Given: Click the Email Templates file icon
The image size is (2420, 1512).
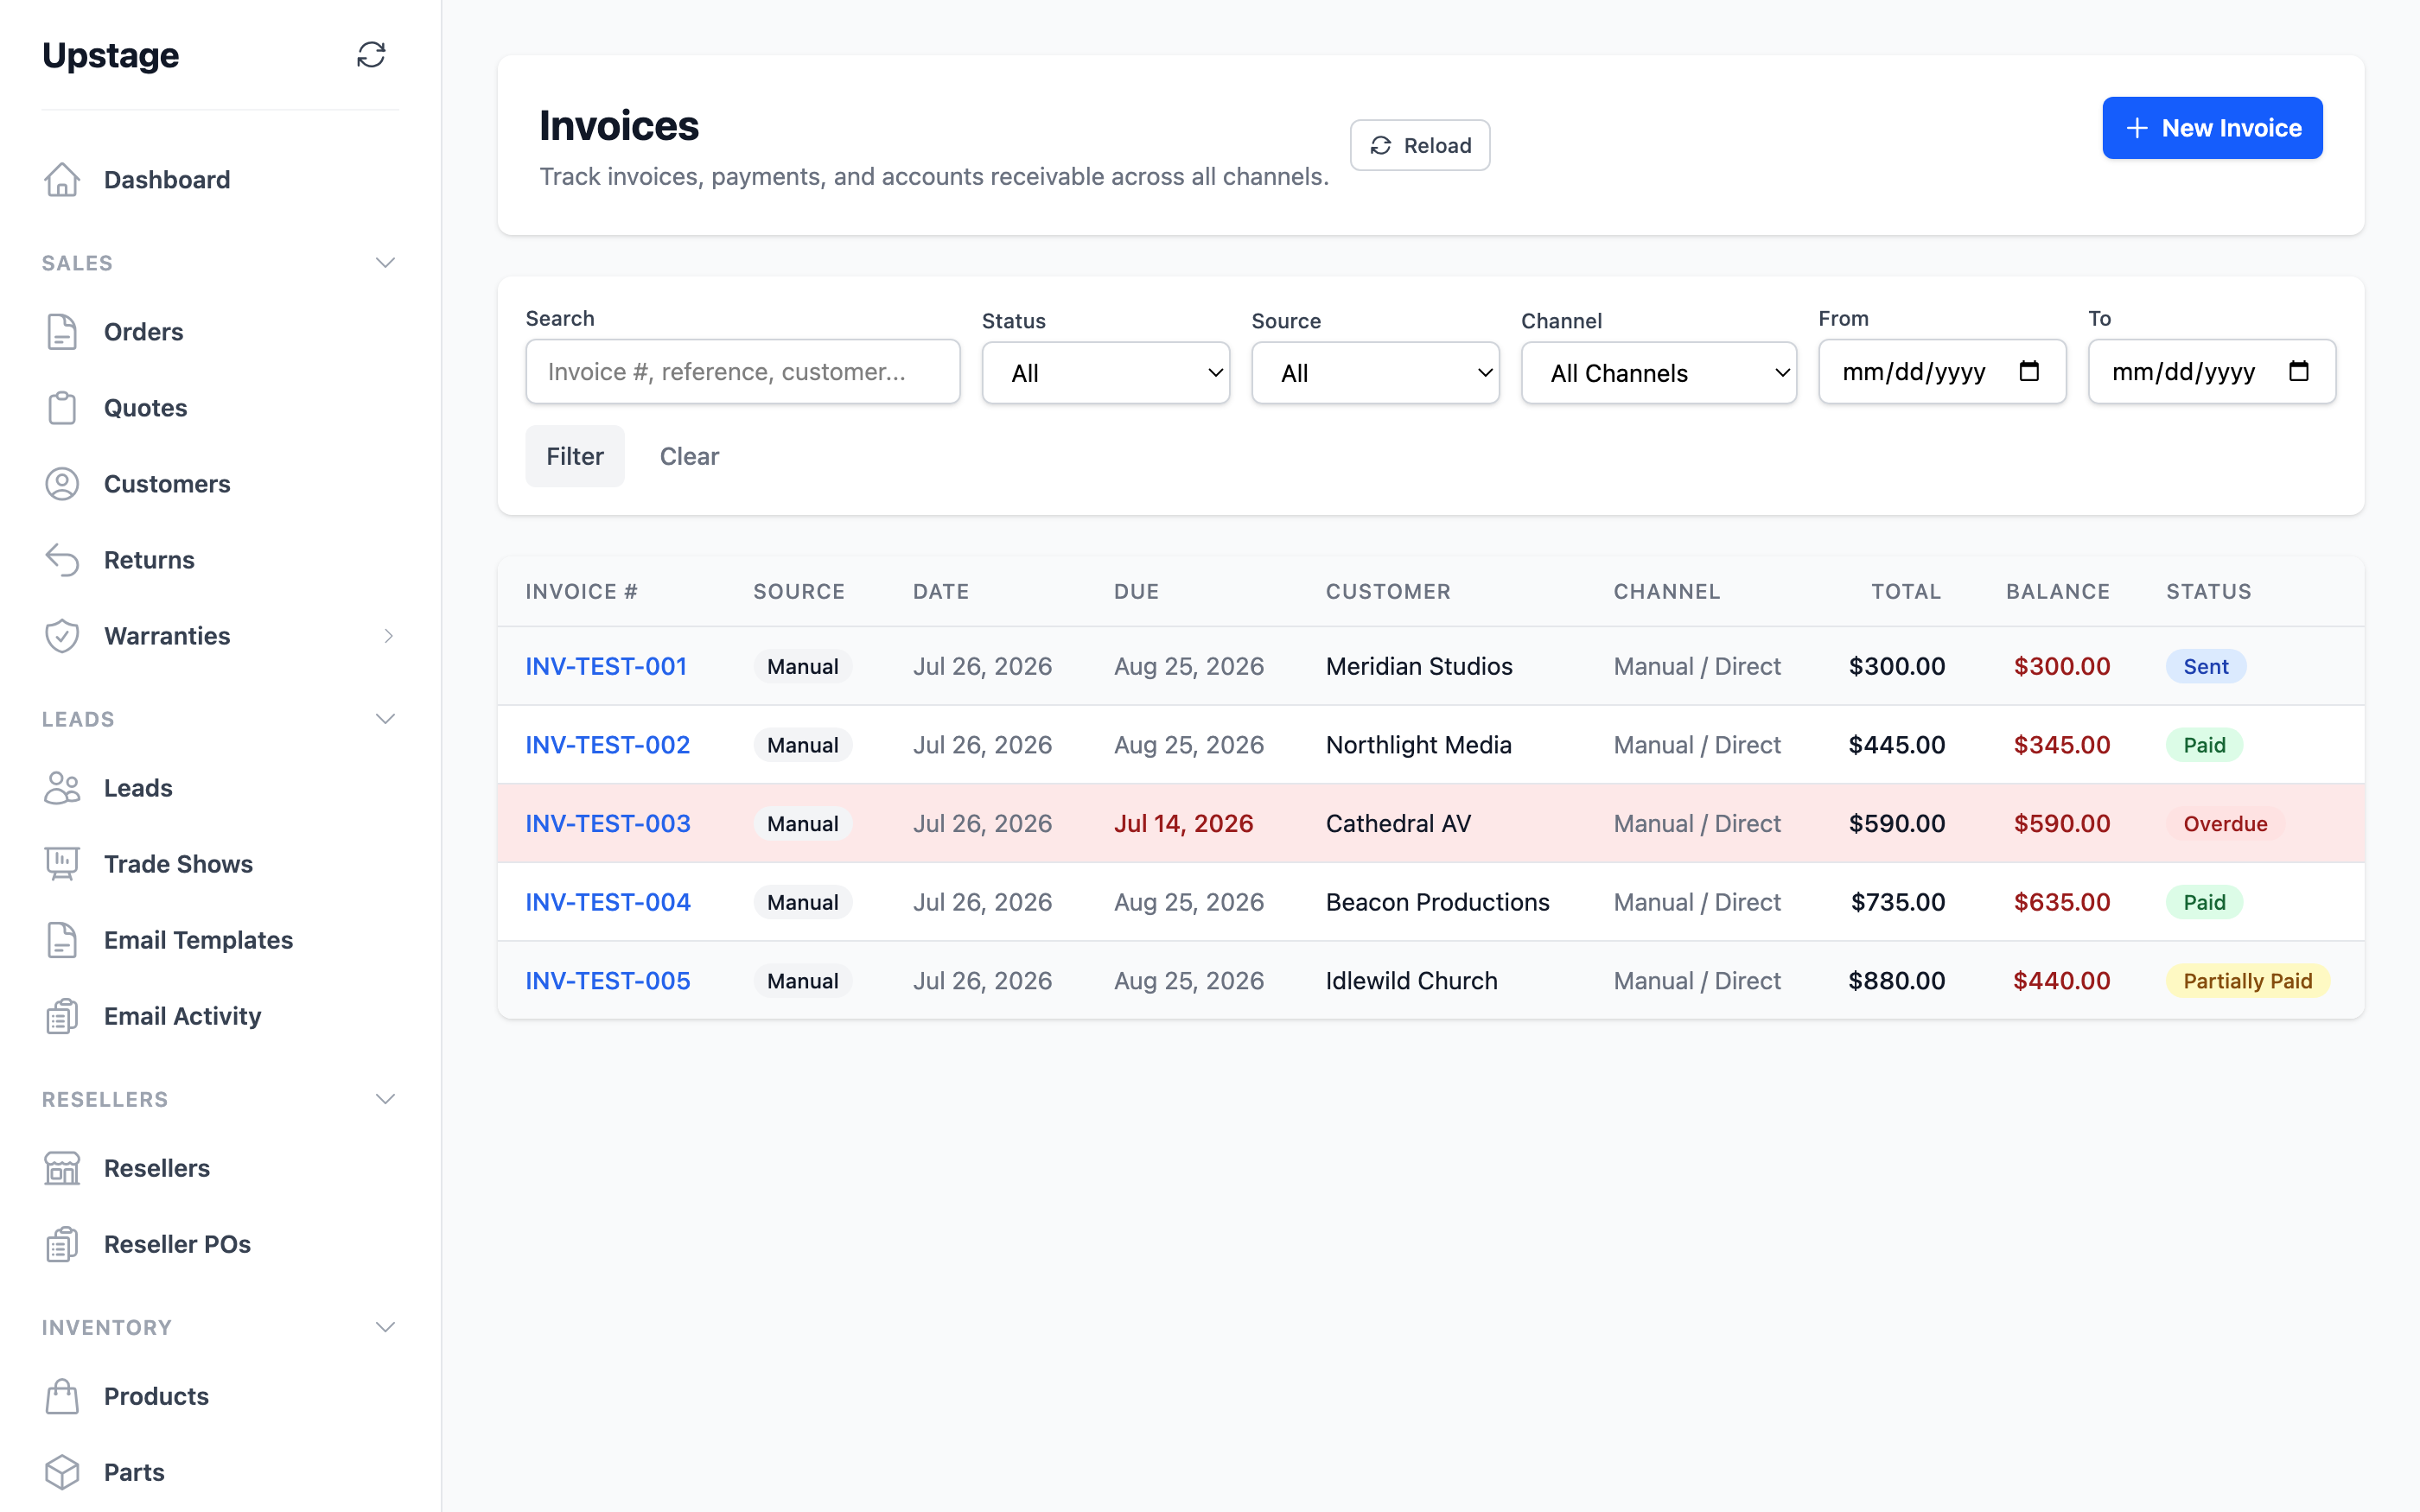Looking at the screenshot, I should click(62, 940).
